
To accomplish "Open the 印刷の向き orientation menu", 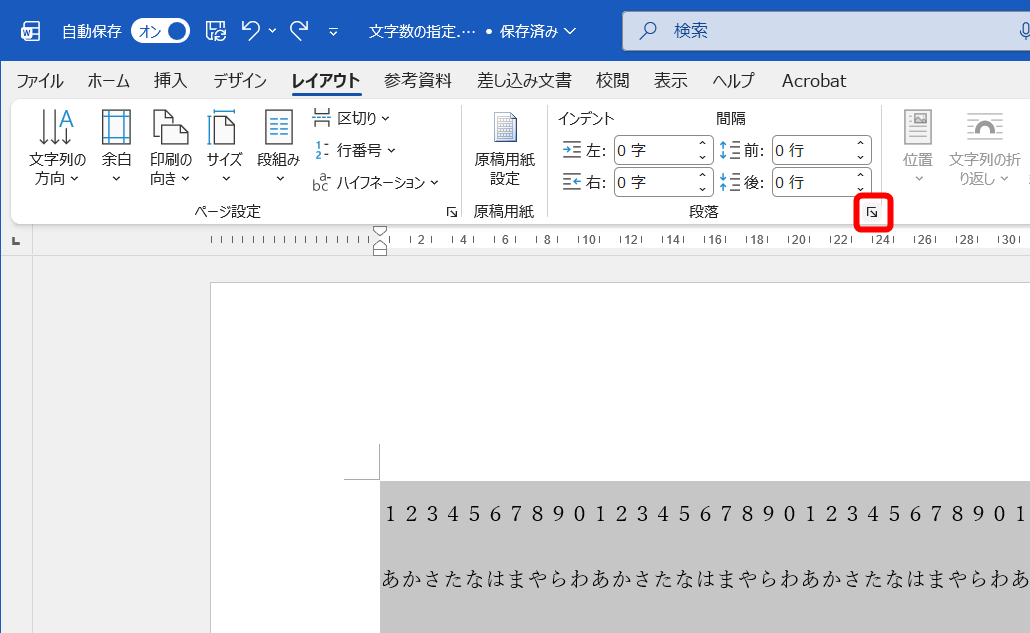I will coord(171,146).
